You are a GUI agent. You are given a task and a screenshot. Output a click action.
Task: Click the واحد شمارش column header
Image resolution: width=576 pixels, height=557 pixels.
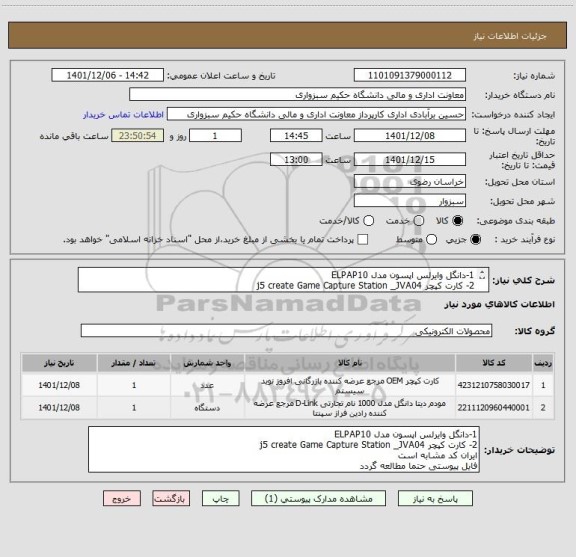coord(207,363)
